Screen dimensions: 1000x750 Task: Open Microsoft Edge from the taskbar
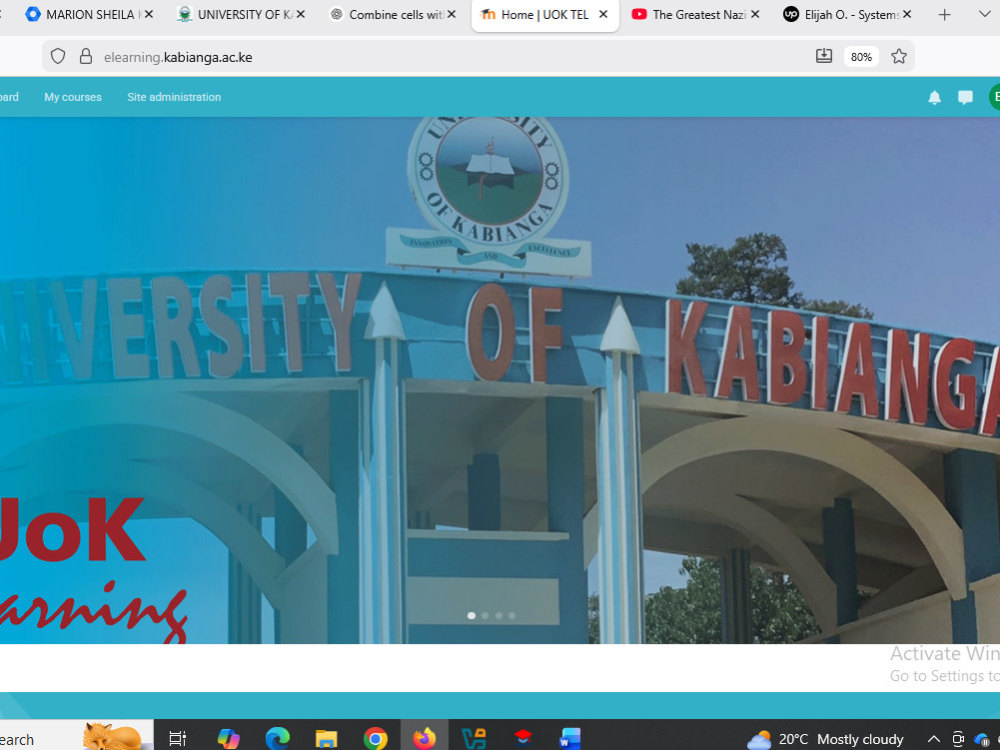click(x=277, y=739)
